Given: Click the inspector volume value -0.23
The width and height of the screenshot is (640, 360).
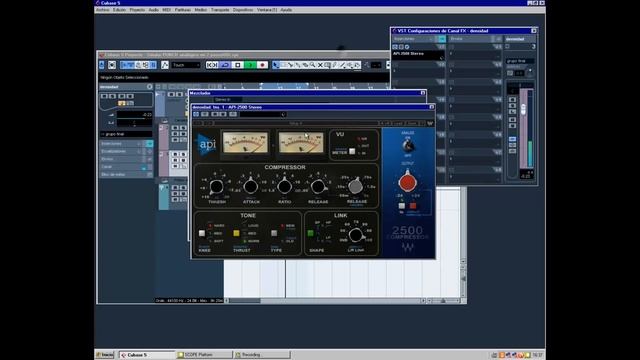Looking at the screenshot, I should 135,115.
